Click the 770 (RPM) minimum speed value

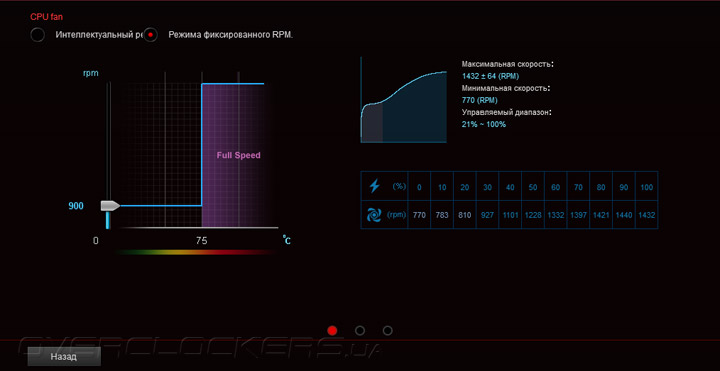[x=479, y=100]
